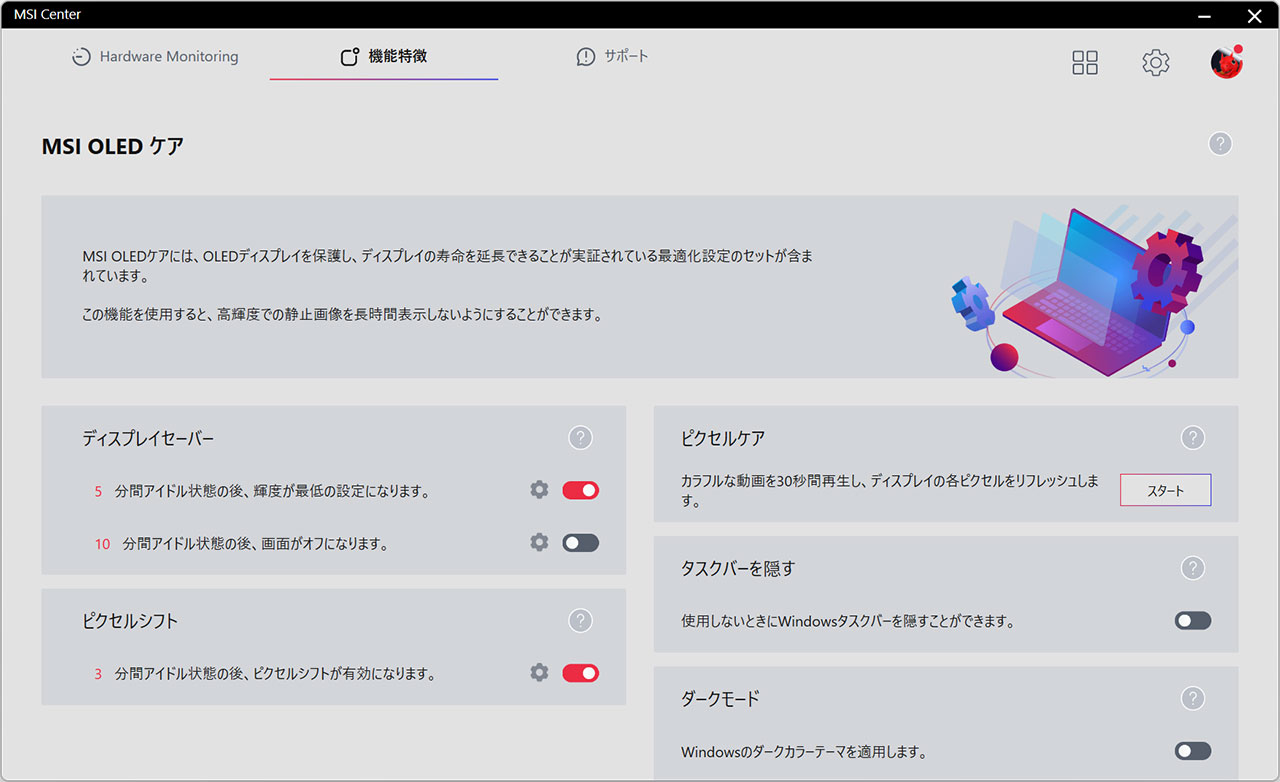Click the red 3 minutes value
Screen dimensions: 1280x782
(x=98, y=674)
